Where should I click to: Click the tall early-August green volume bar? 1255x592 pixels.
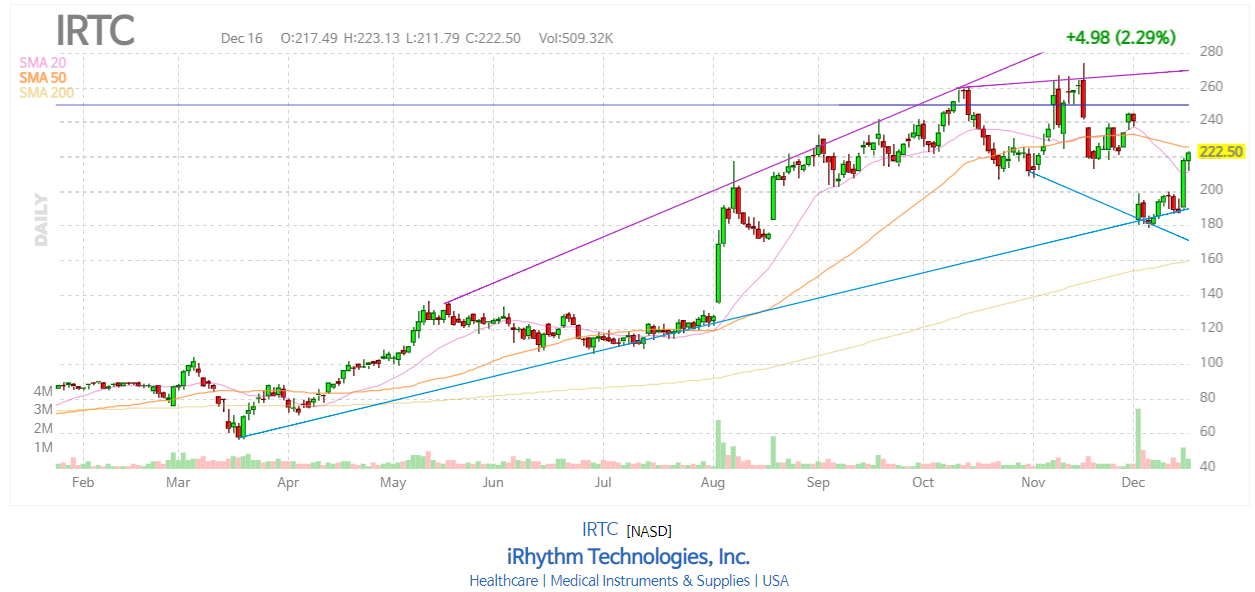pyautogui.click(x=718, y=445)
